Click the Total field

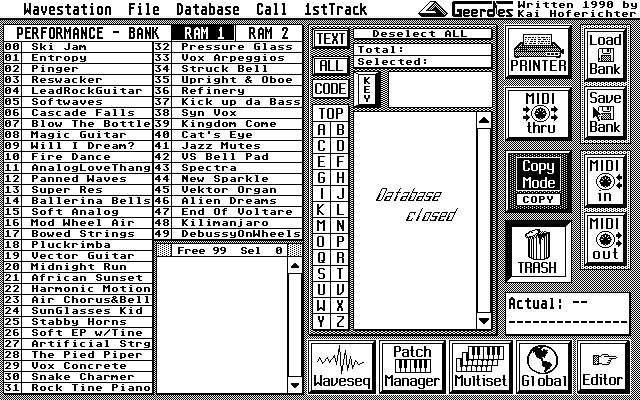coord(422,50)
